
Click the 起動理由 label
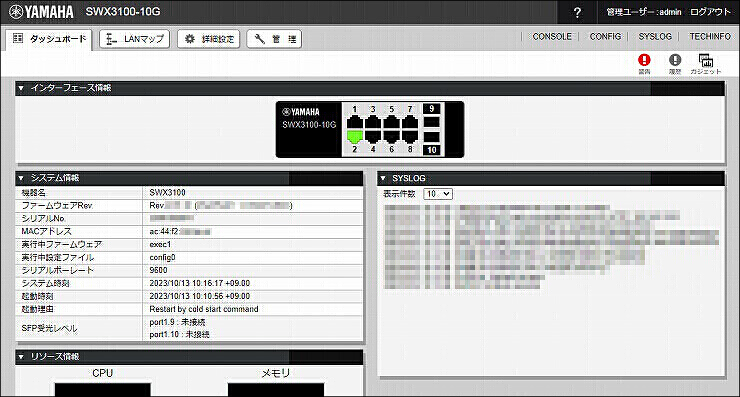tap(37, 309)
